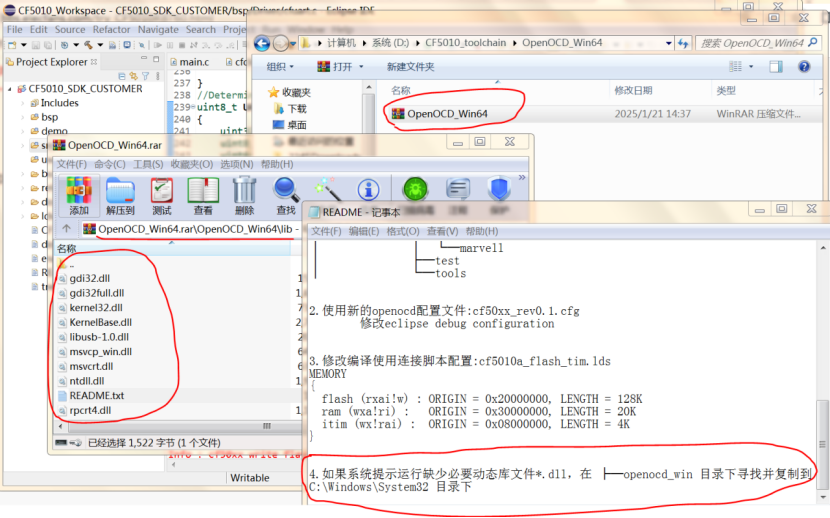Select OpenOCD_Win64 archive in Explorer file list
The image size is (830, 518).
[440, 114]
